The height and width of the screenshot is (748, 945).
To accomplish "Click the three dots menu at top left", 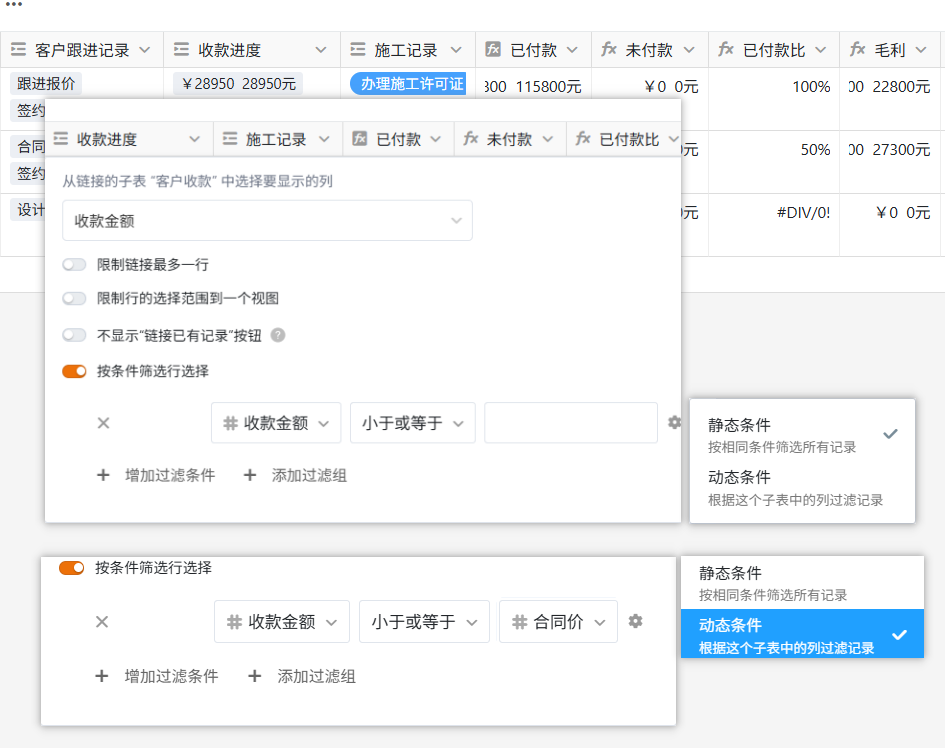I will 13,6.
